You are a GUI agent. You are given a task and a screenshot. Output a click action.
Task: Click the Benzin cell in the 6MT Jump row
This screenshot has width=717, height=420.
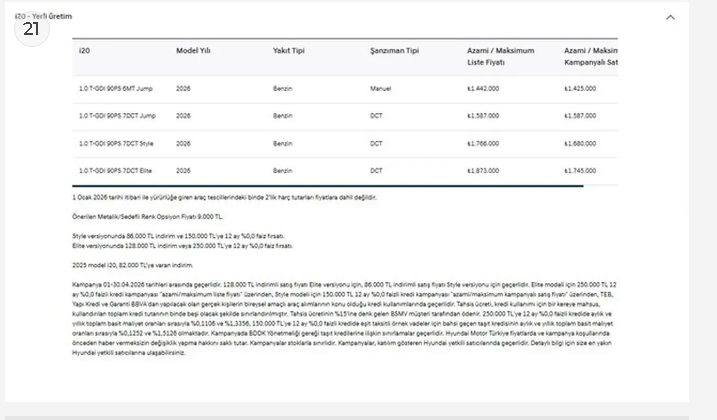tap(283, 89)
